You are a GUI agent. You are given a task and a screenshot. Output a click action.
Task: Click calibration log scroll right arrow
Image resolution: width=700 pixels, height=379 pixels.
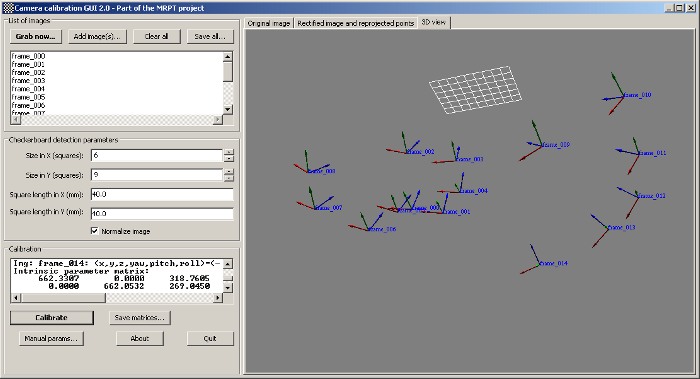pyautogui.click(x=218, y=298)
